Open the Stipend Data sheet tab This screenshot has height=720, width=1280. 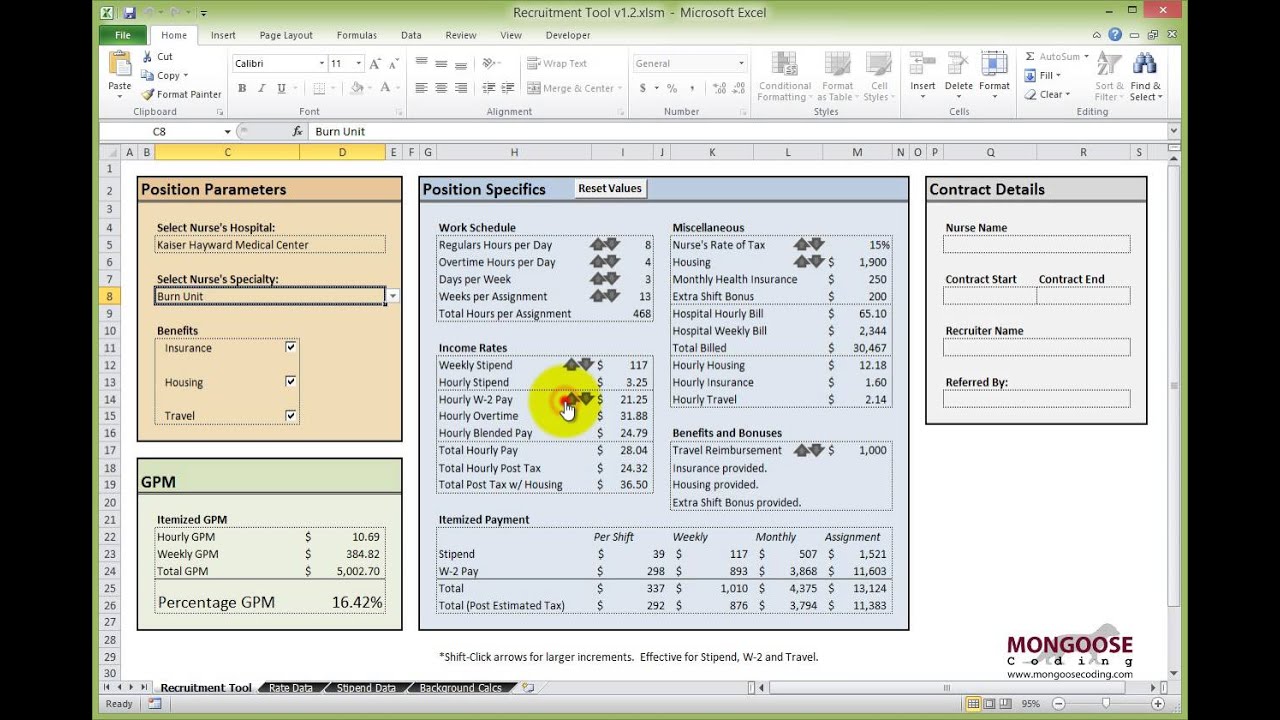366,688
